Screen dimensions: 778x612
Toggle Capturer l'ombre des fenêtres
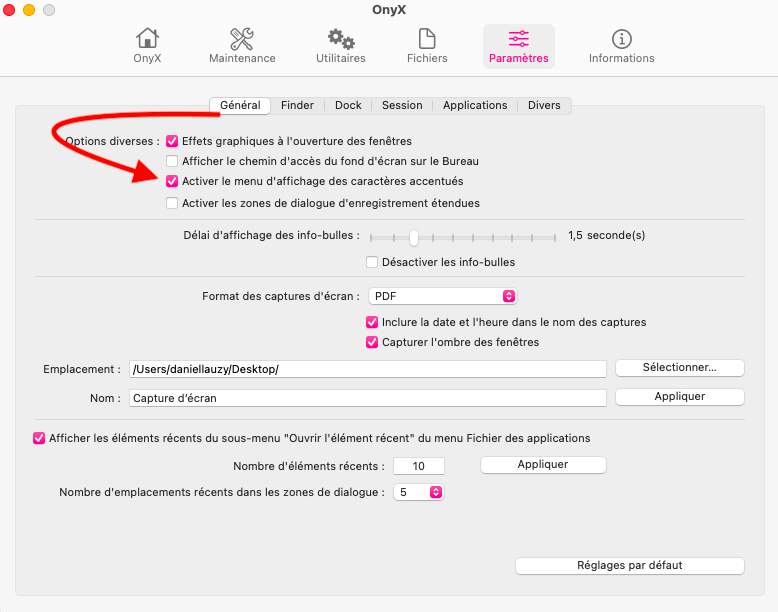tap(372, 342)
